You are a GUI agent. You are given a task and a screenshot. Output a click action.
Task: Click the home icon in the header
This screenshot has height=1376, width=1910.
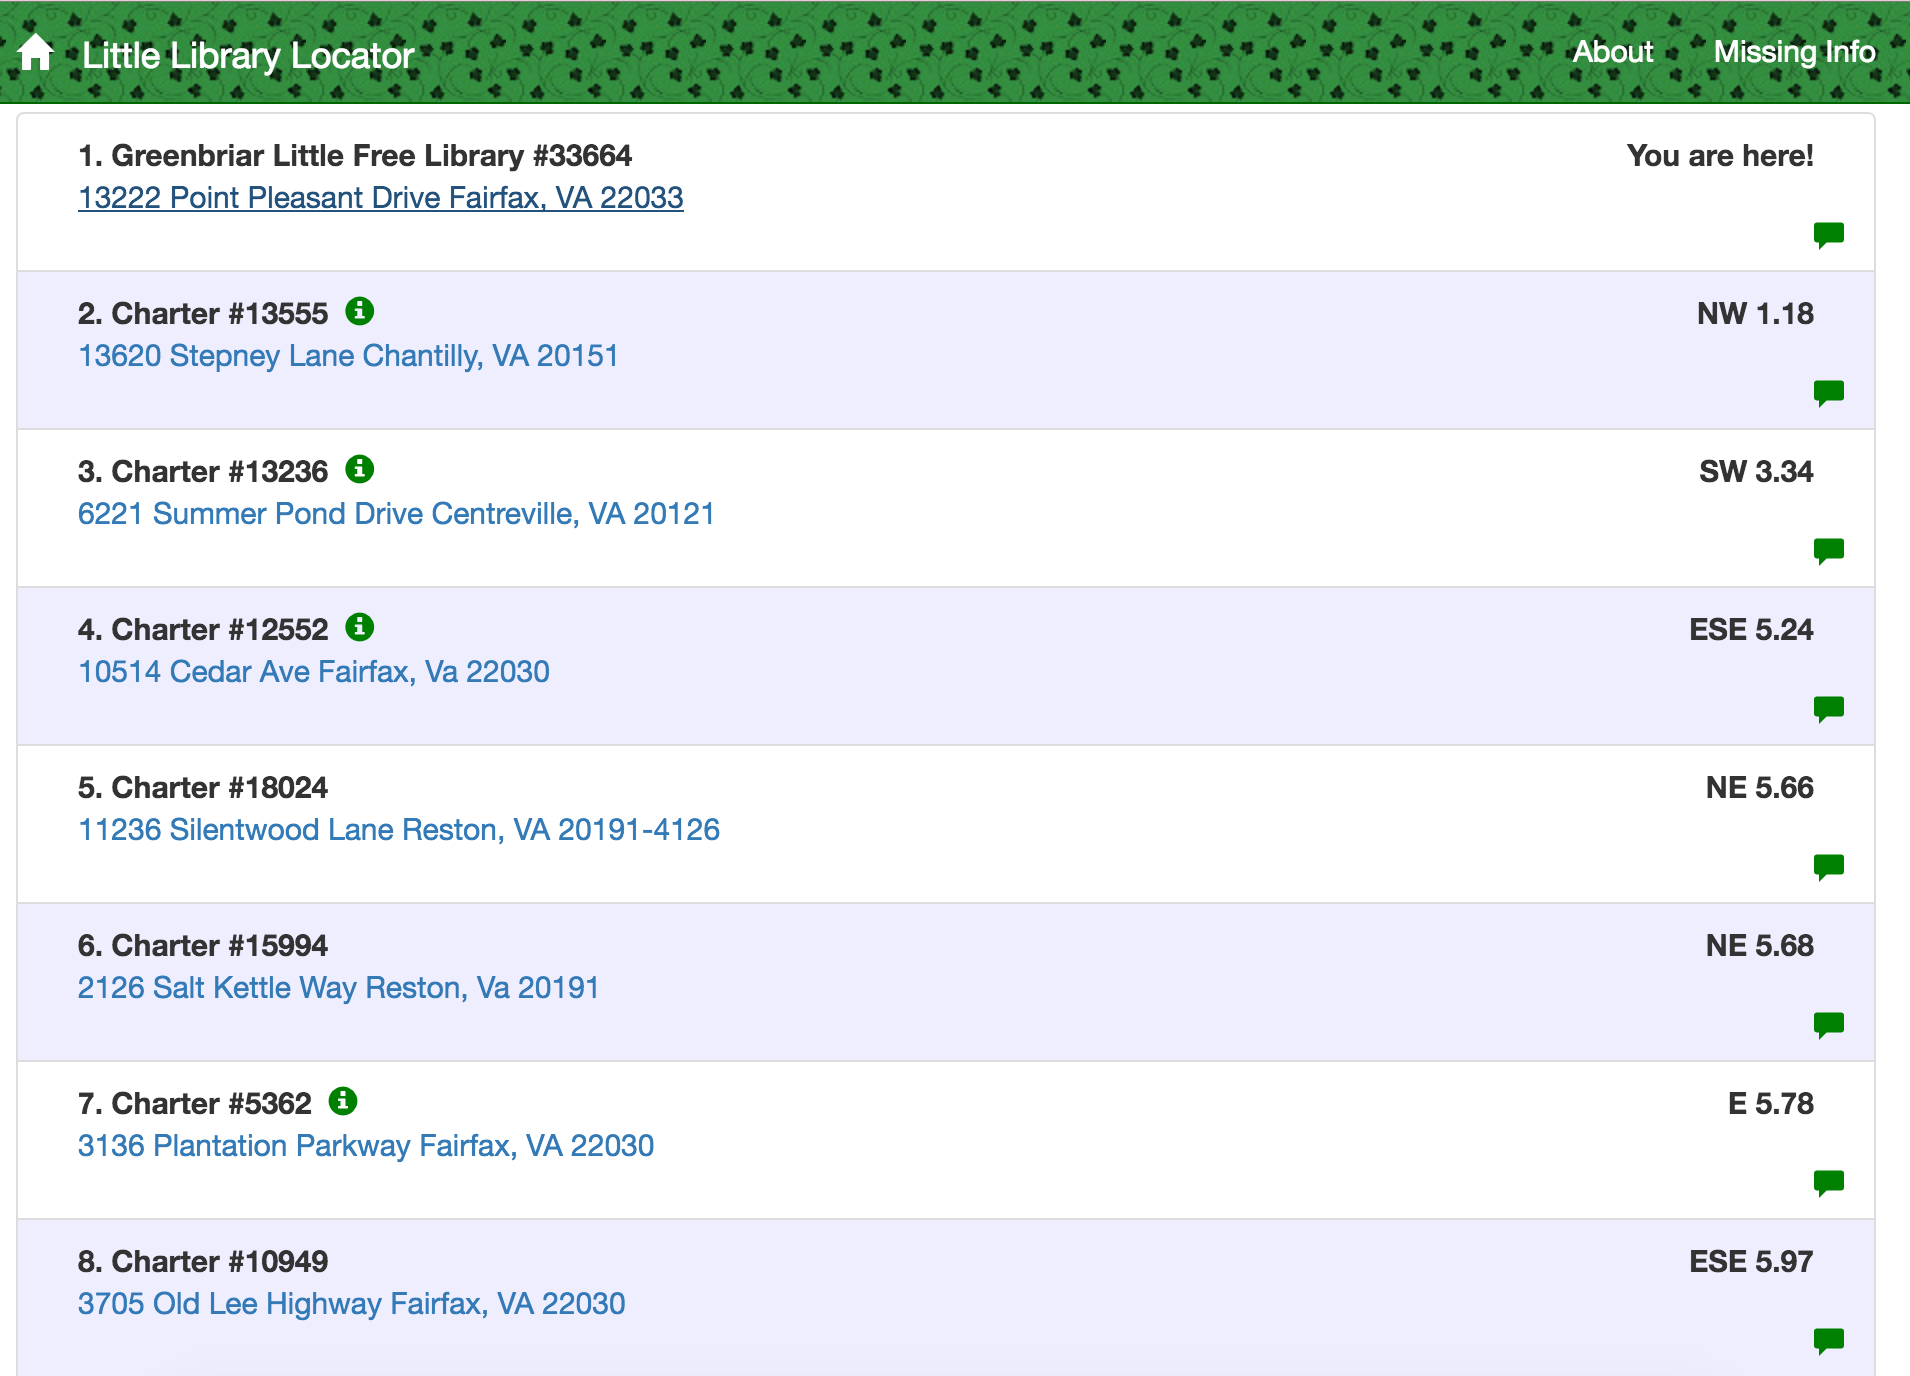[x=35, y=52]
